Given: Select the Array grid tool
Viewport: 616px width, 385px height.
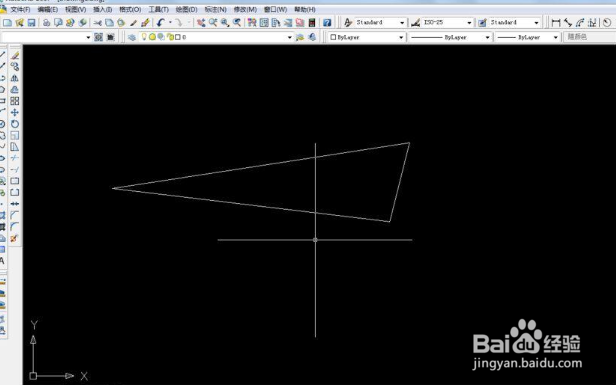Looking at the screenshot, I should [15, 101].
